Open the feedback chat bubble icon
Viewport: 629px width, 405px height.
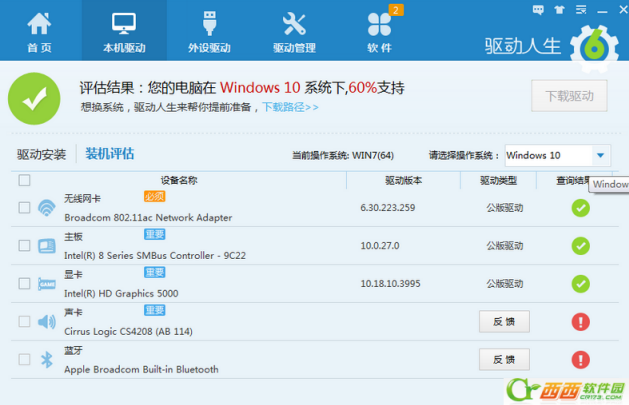pyautogui.click(x=538, y=10)
